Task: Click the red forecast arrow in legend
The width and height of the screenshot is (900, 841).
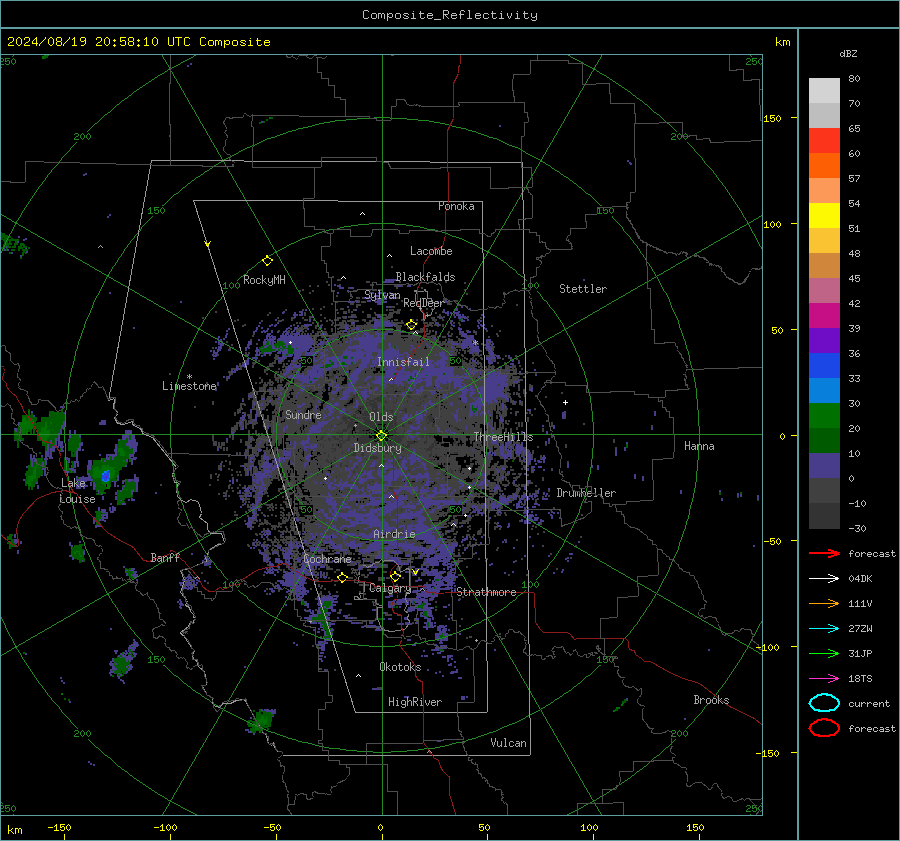Action: click(824, 553)
